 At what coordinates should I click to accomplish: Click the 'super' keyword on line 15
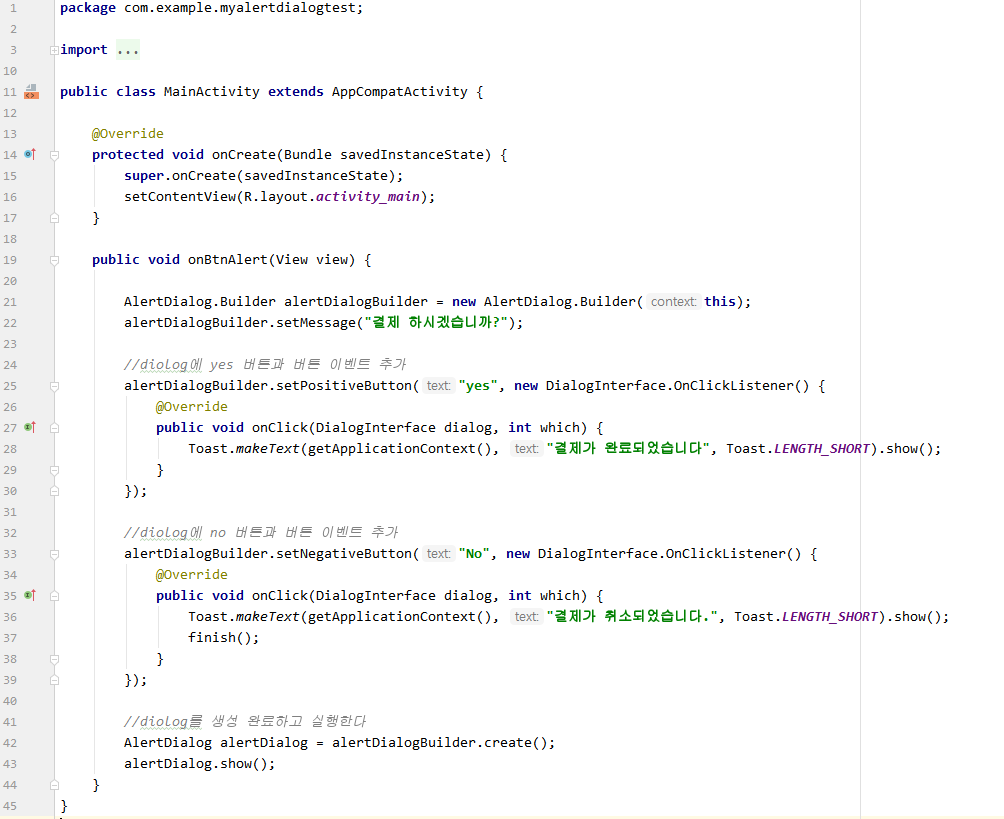click(x=144, y=175)
